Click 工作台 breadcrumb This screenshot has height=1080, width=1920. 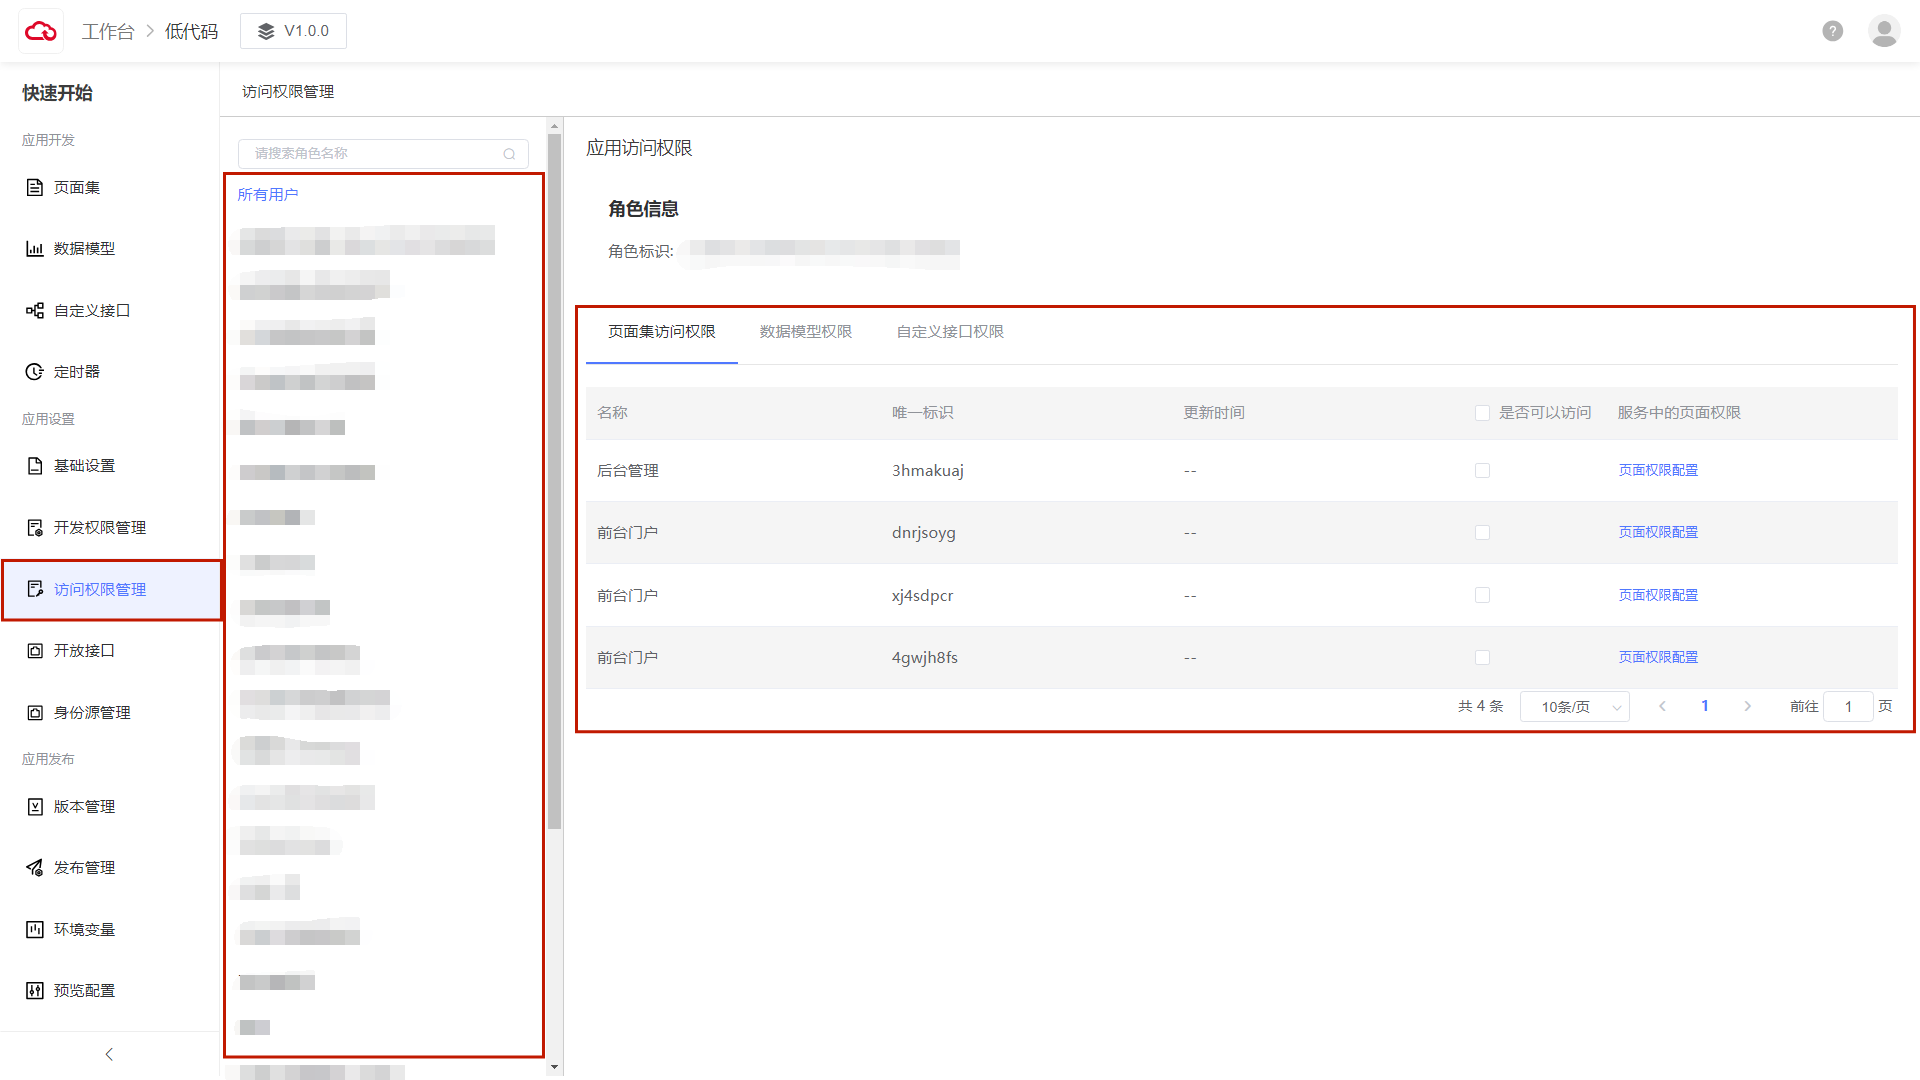click(108, 31)
